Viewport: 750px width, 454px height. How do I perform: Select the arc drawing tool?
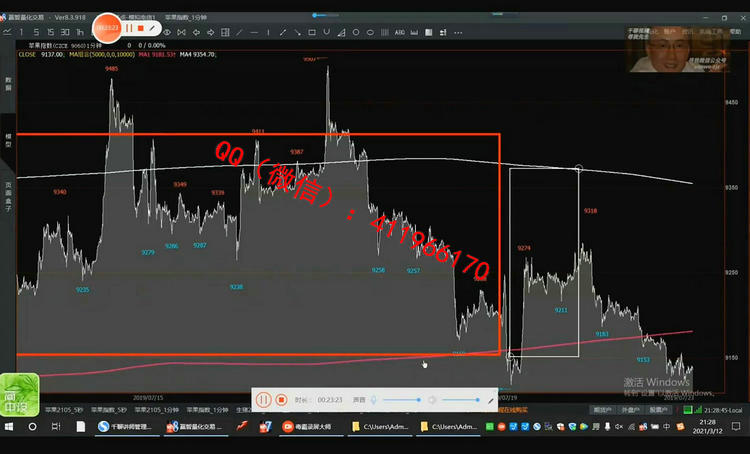click(326, 33)
